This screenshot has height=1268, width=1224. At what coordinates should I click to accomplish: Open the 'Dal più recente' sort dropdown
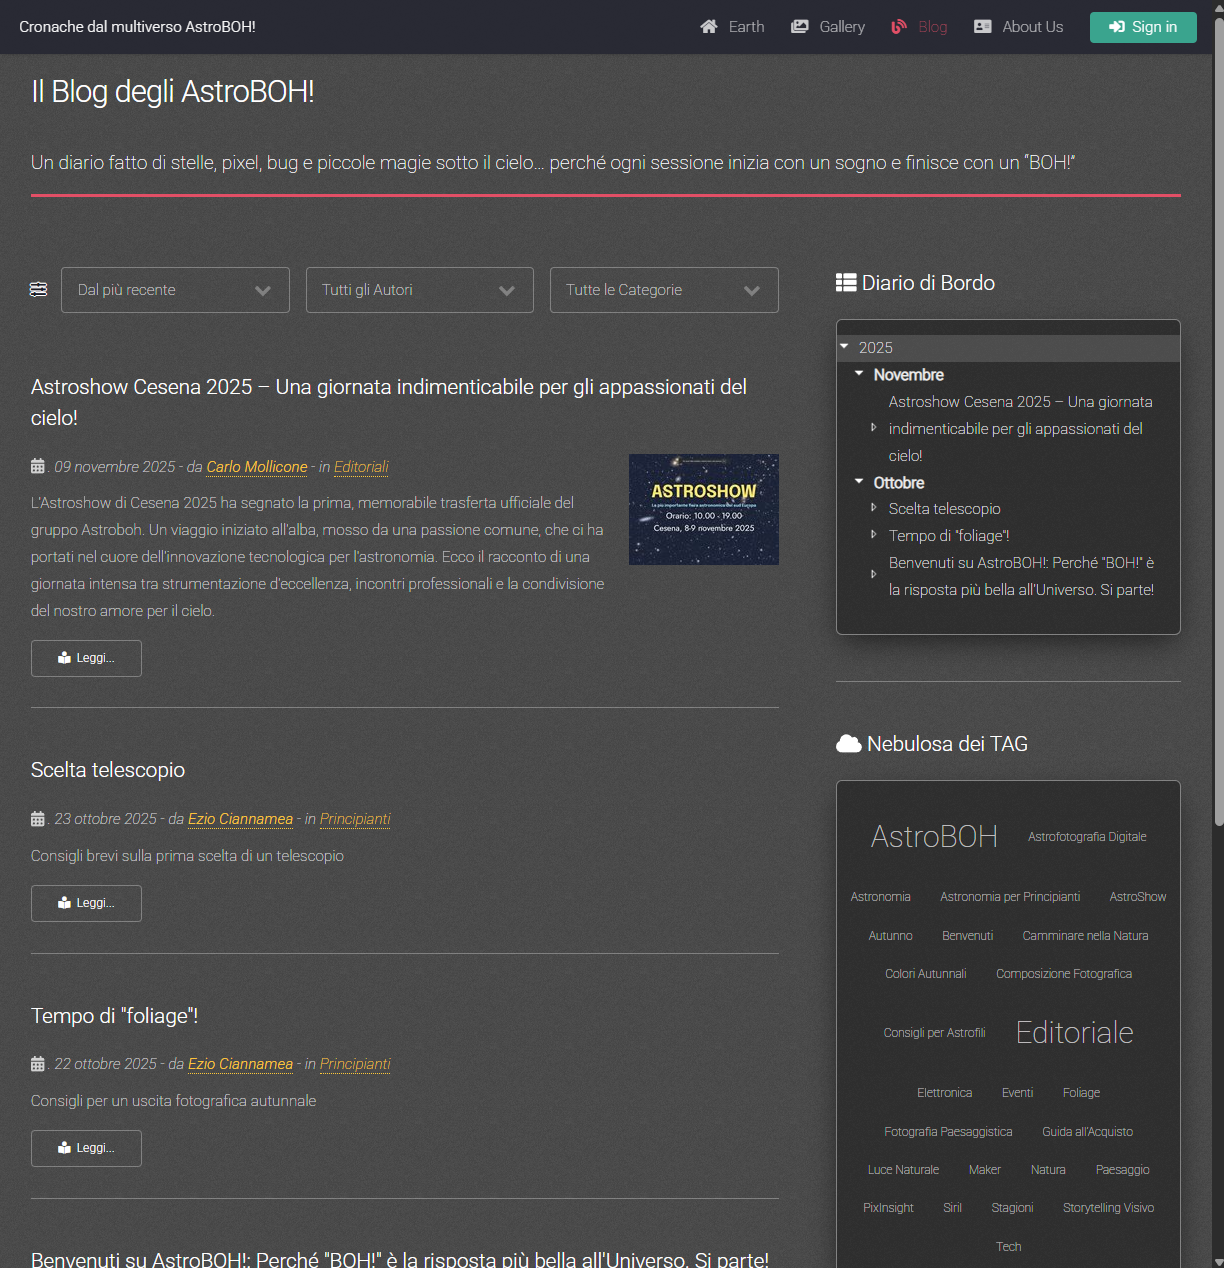[175, 290]
